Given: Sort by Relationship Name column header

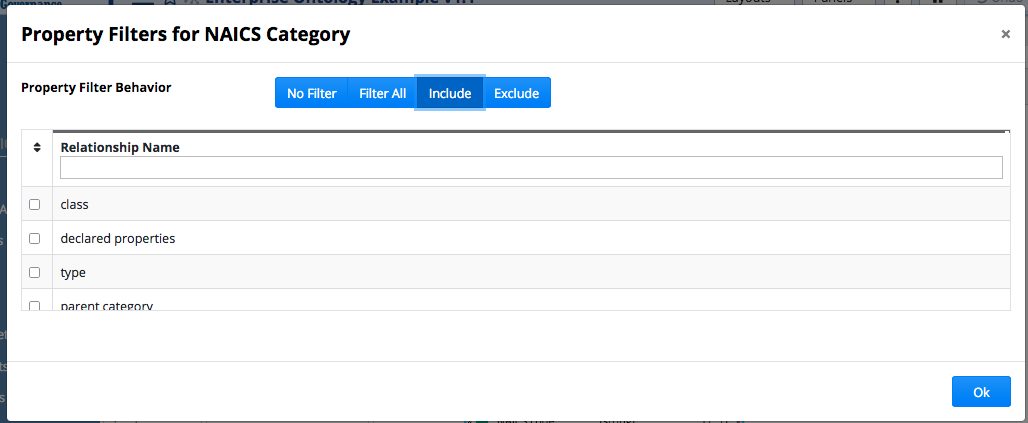Looking at the screenshot, I should point(120,147).
